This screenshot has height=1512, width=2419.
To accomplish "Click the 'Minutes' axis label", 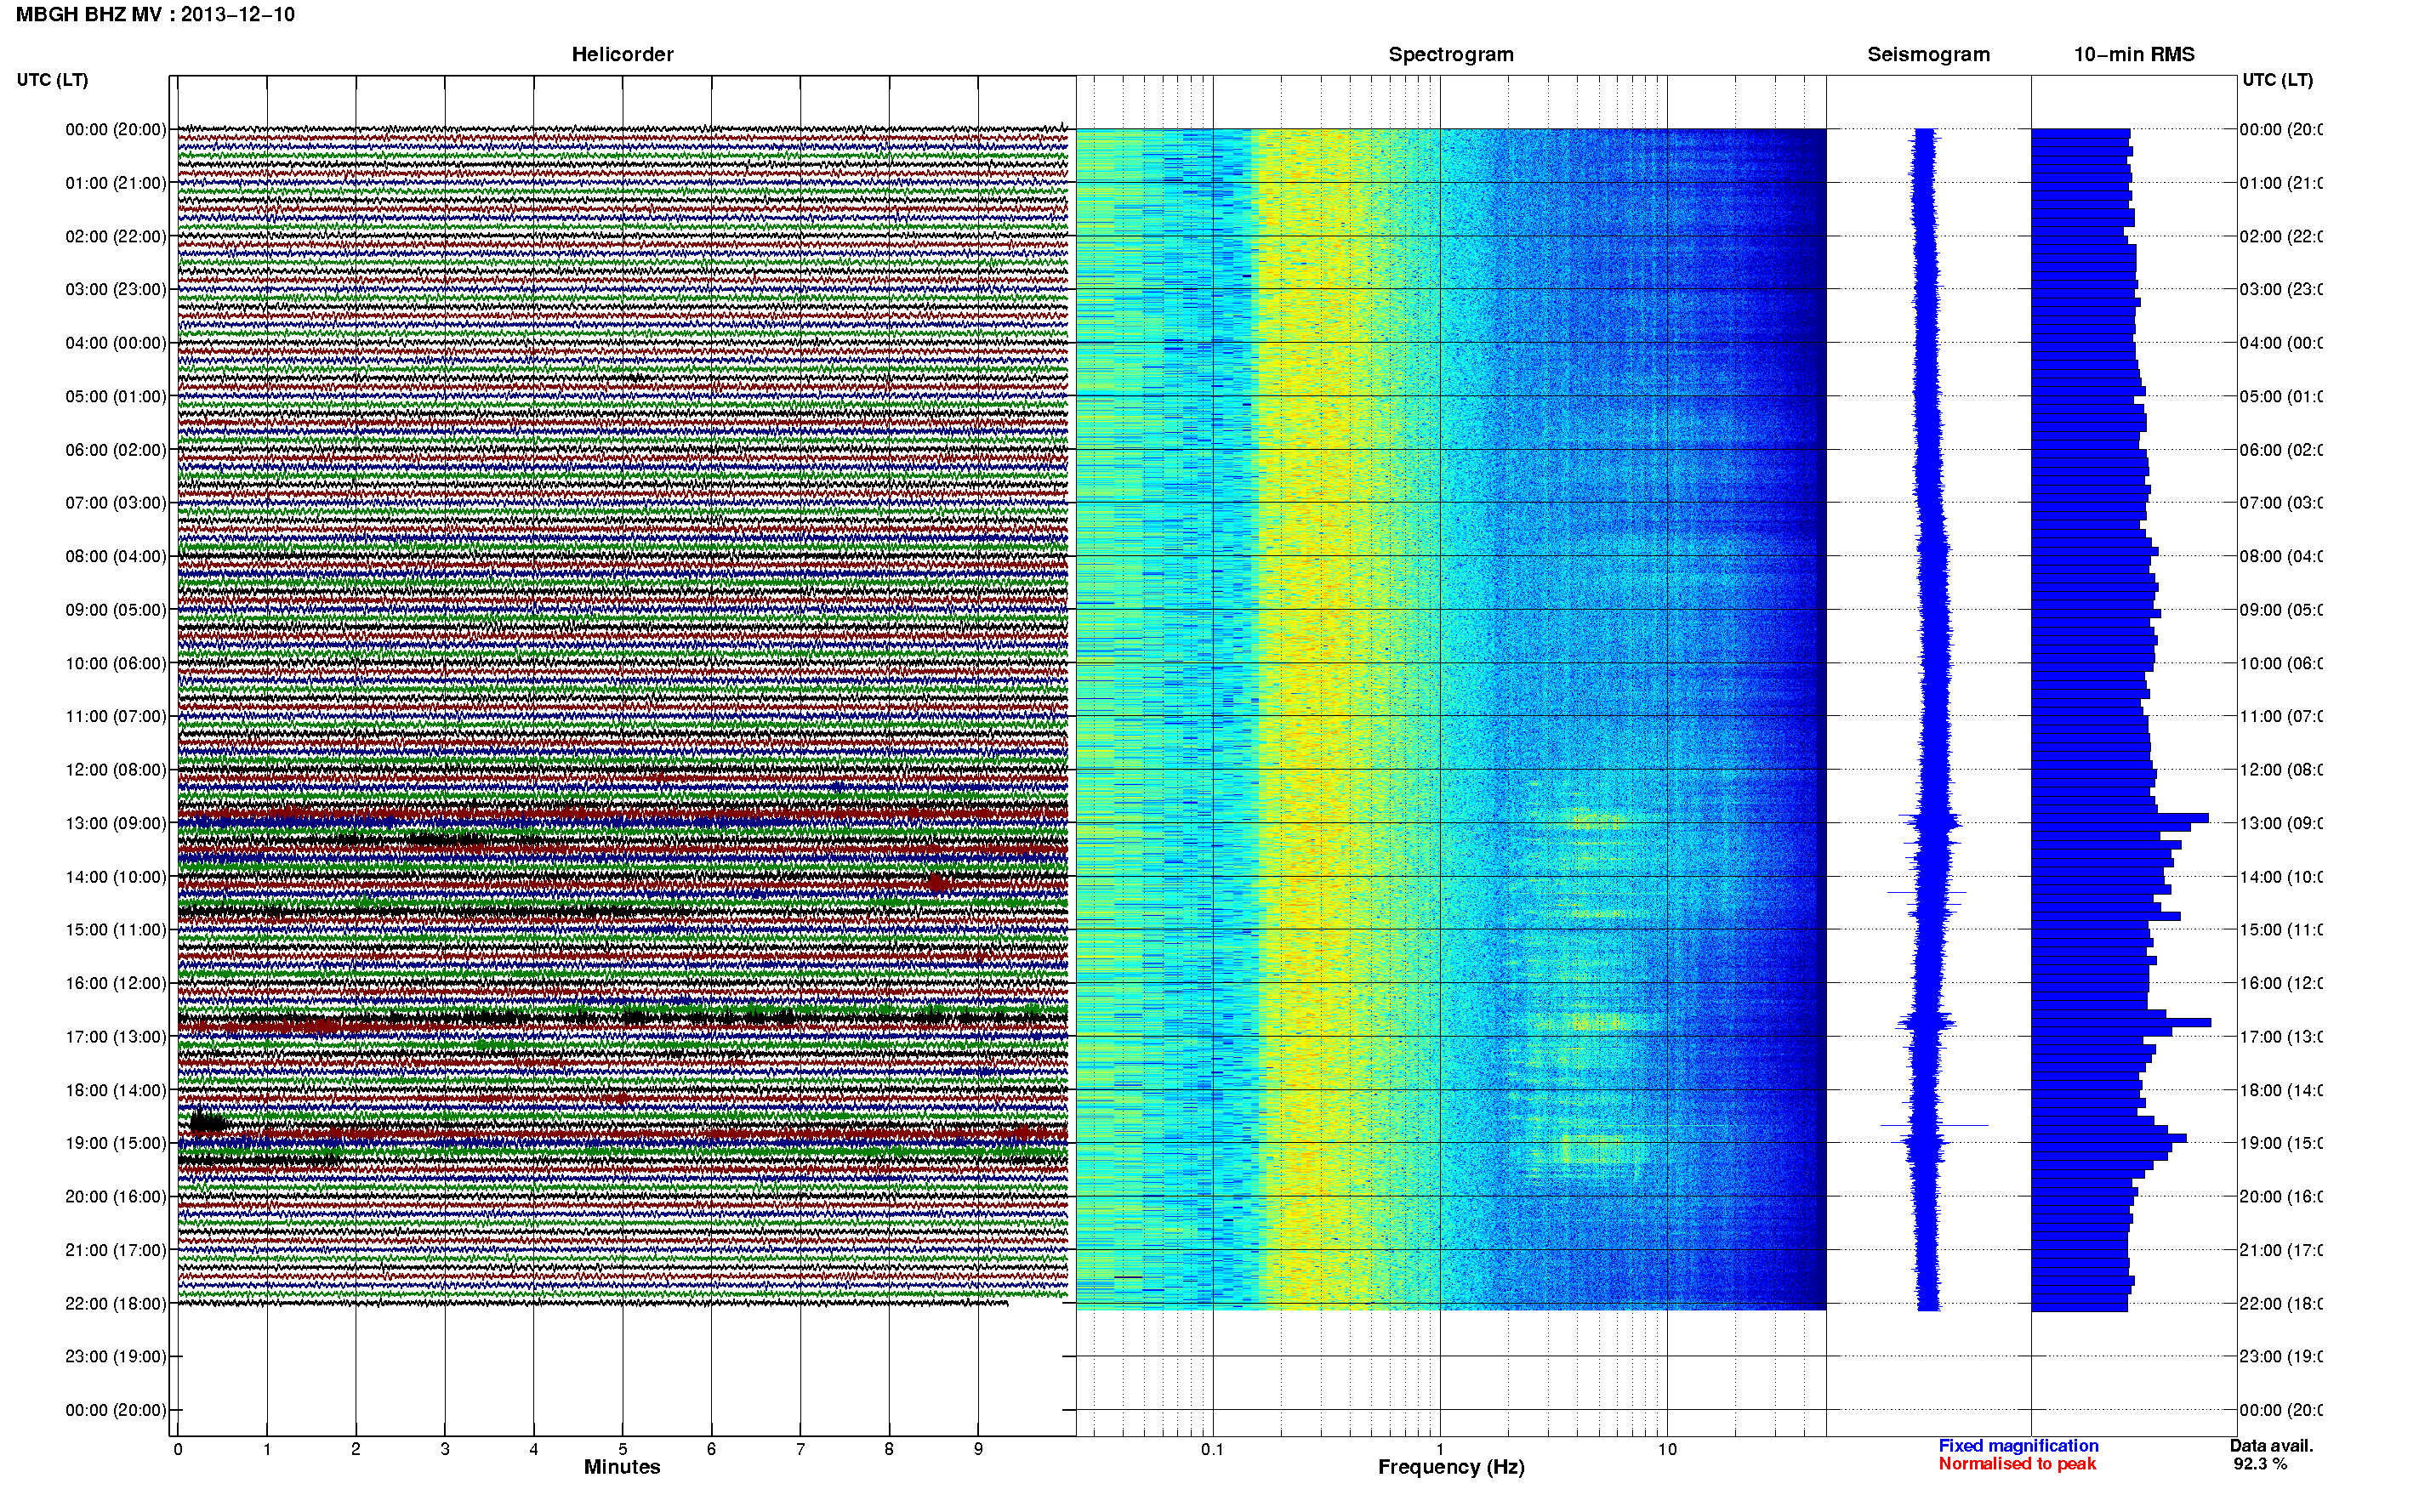I will point(622,1467).
